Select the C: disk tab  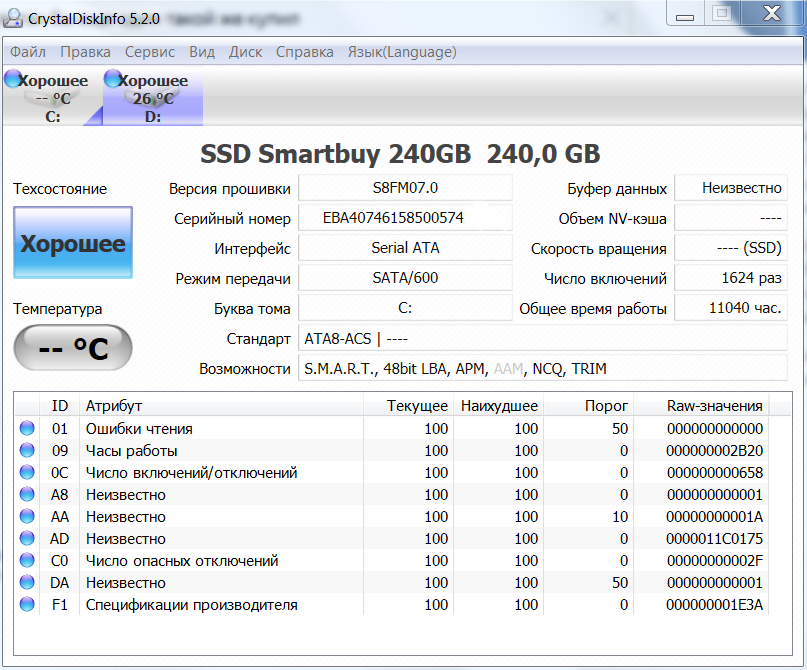[52, 97]
